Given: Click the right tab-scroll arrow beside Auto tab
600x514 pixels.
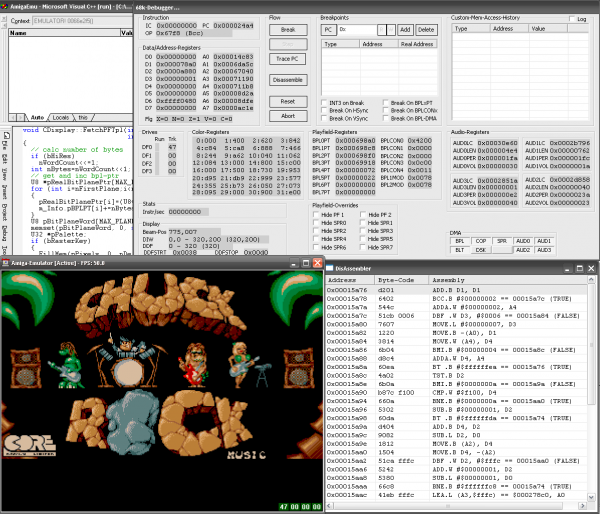Looking at the screenshot, I should [21, 117].
